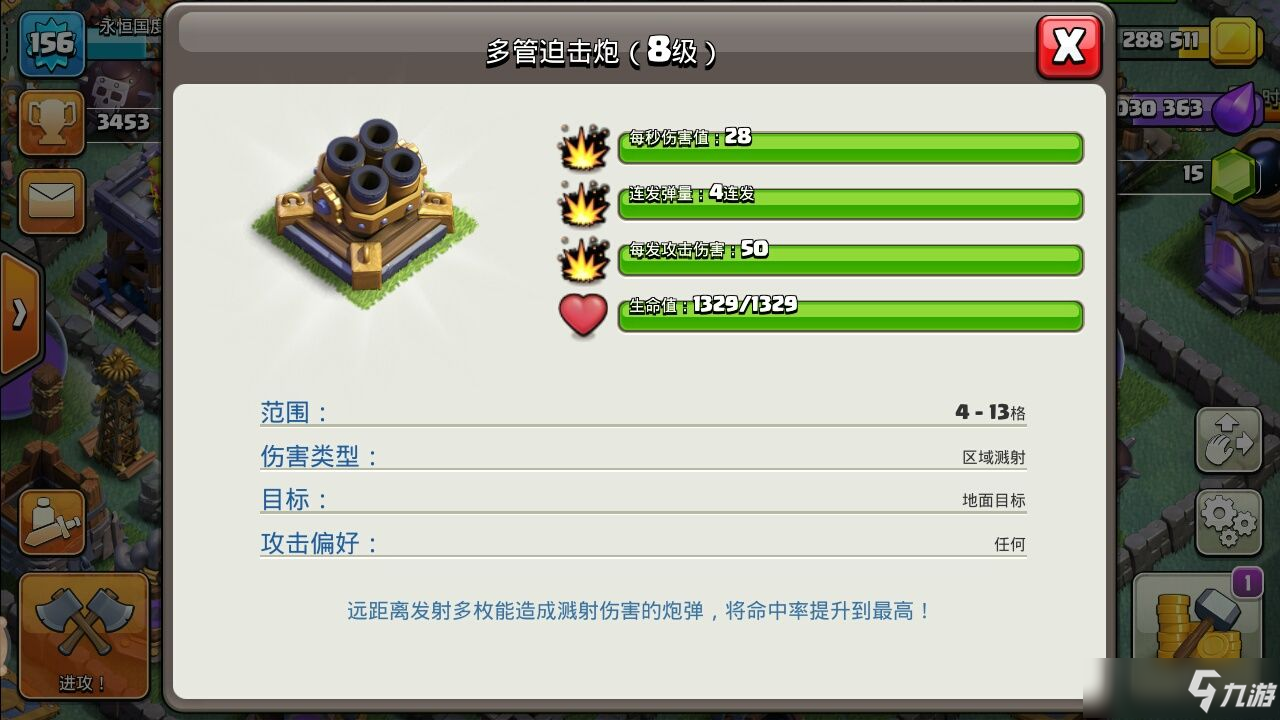The image size is (1280, 720).
Task: Tap the damage per shot 50 bar
Action: 850,259
